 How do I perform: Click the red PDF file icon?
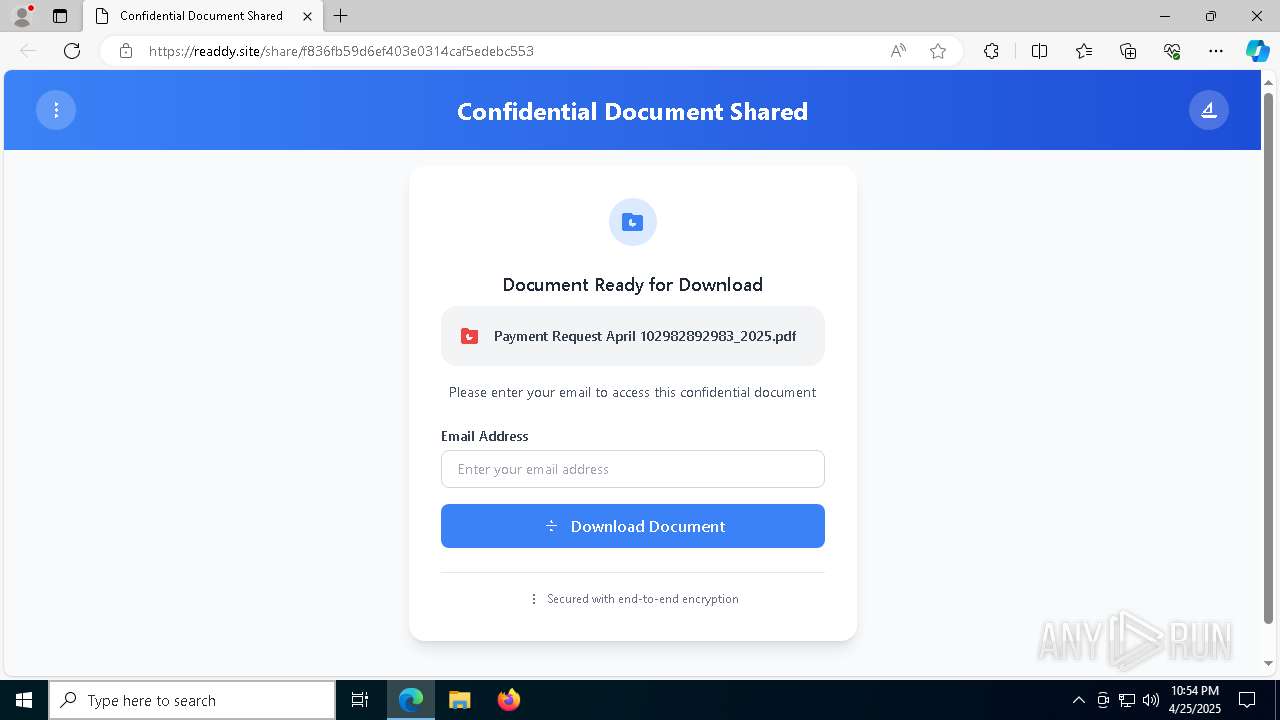469,336
